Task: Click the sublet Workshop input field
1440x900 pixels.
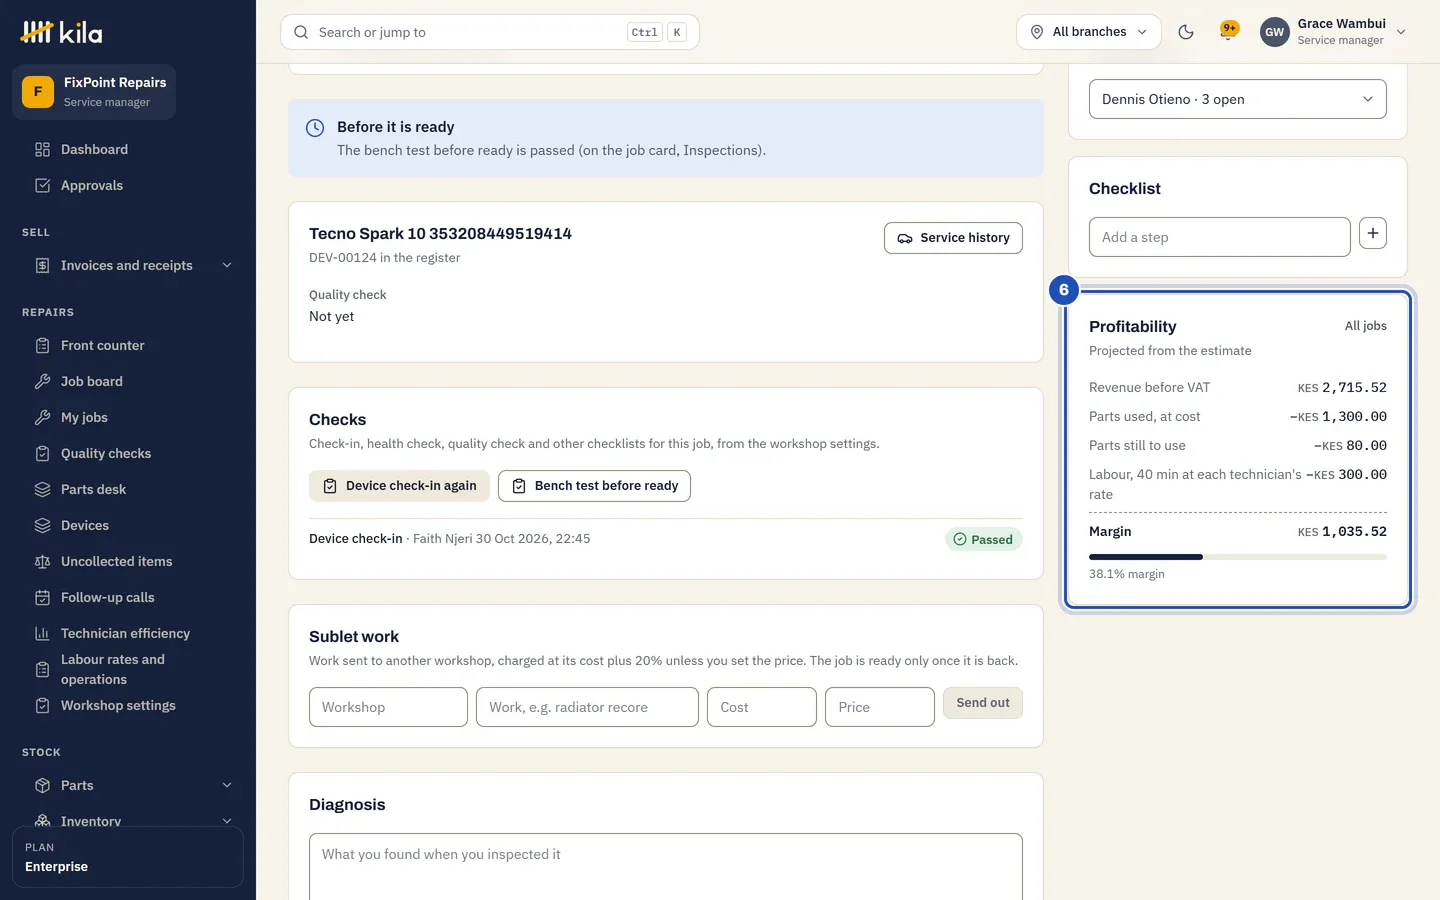Action: click(x=388, y=707)
